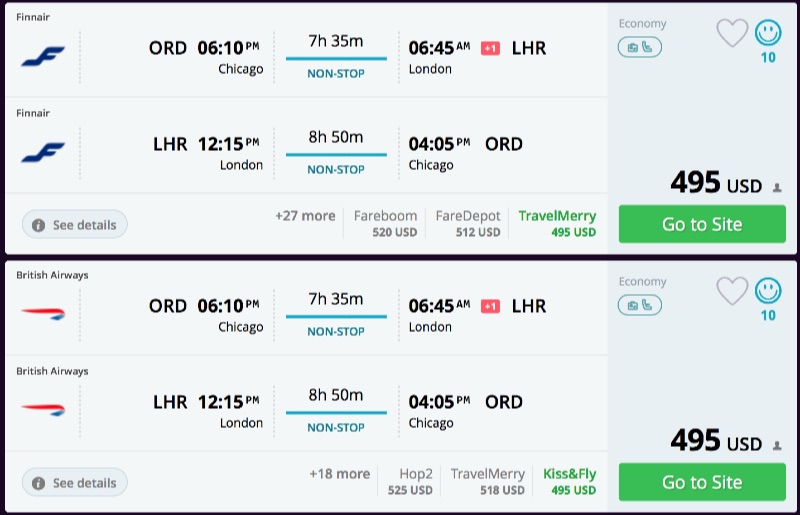Click the passenger icon beside Finnair 495 USD

click(x=777, y=187)
